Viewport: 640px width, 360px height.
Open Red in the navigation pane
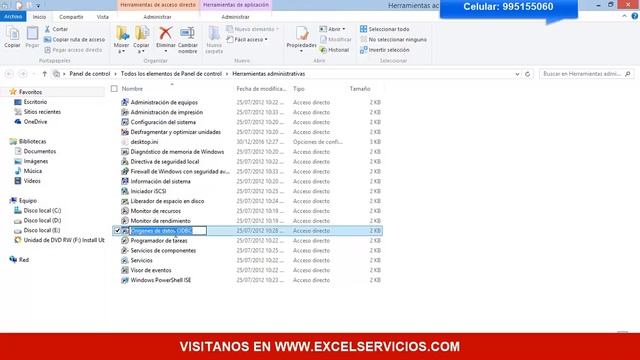24,260
